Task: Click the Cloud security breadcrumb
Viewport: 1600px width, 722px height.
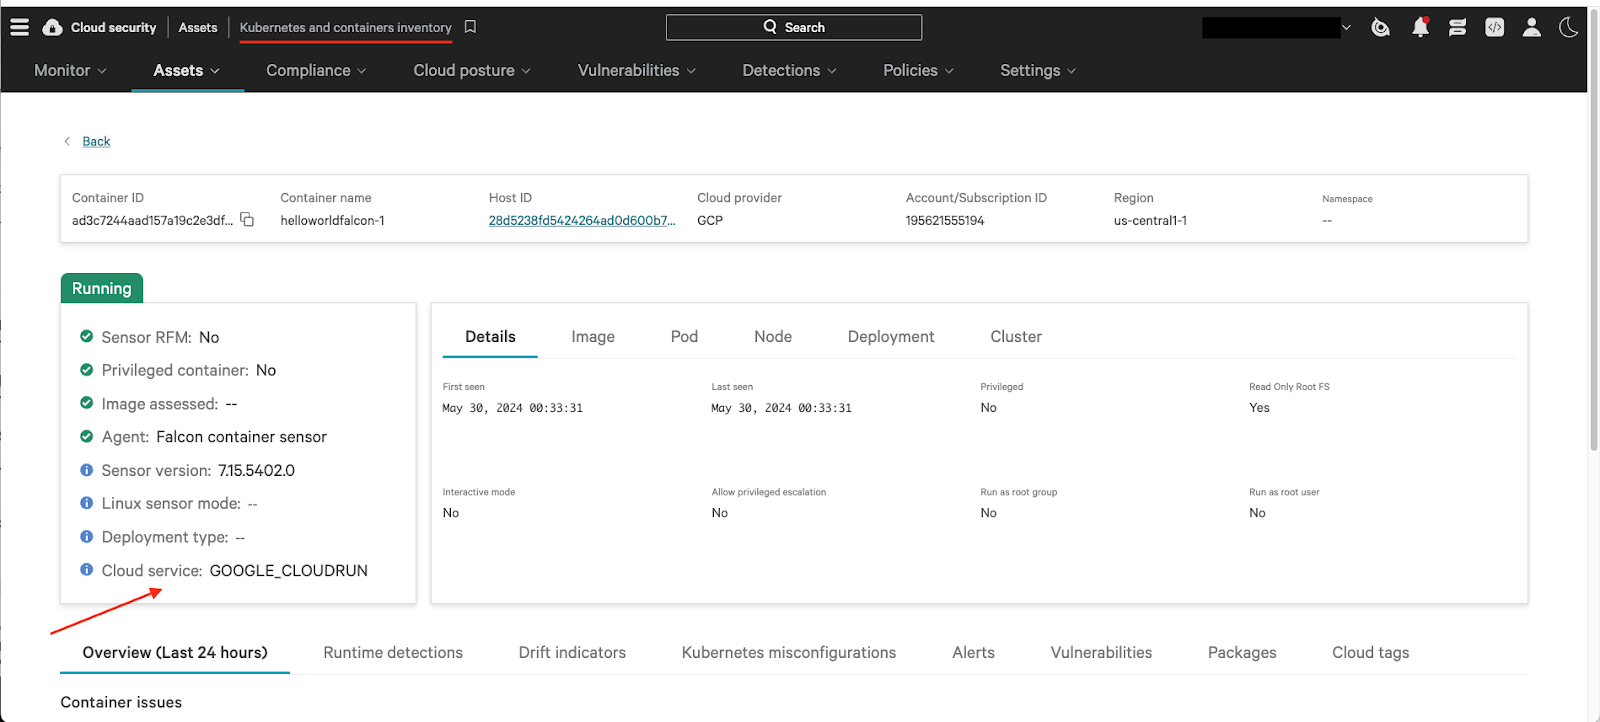Action: click(113, 27)
